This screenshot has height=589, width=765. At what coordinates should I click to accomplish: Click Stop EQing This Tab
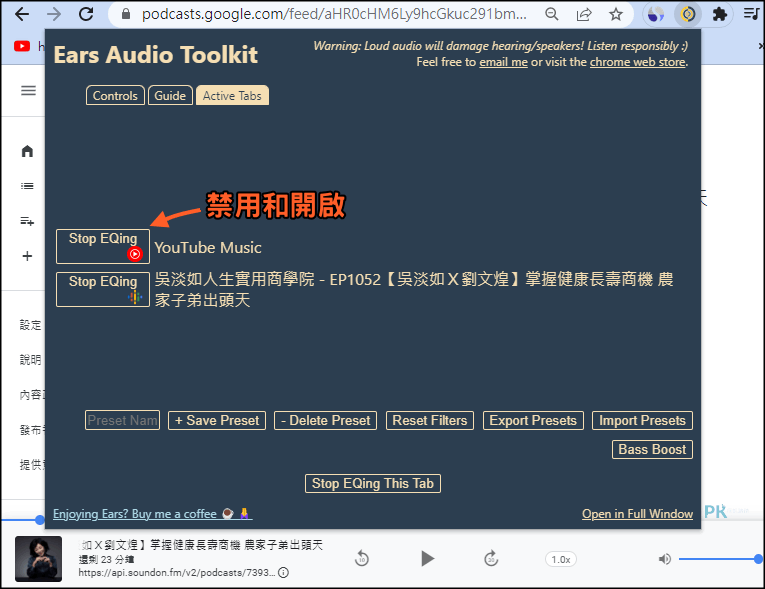click(373, 484)
